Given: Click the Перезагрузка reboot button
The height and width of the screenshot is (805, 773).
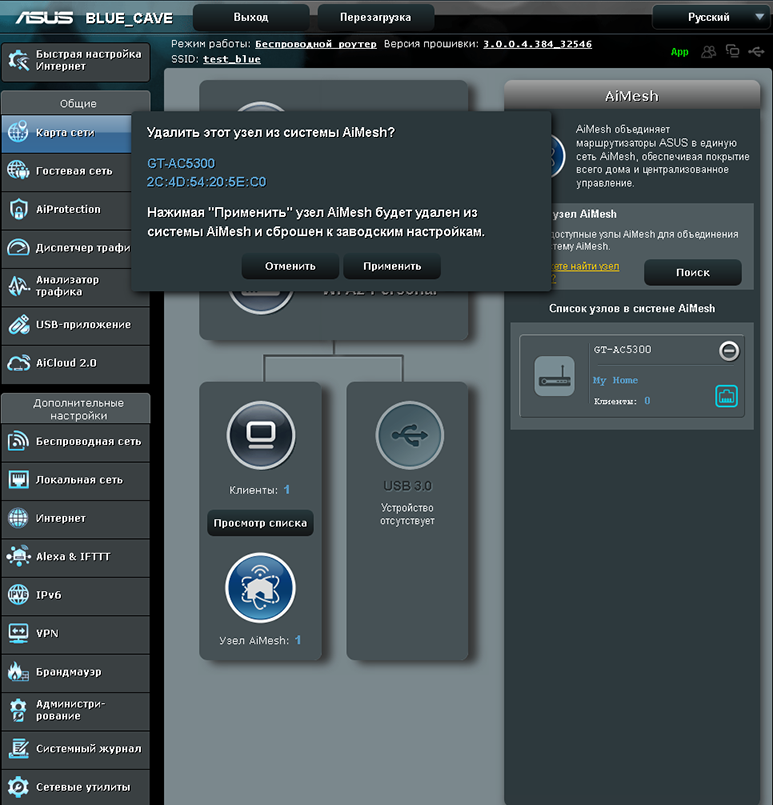Looking at the screenshot, I should 376,17.
